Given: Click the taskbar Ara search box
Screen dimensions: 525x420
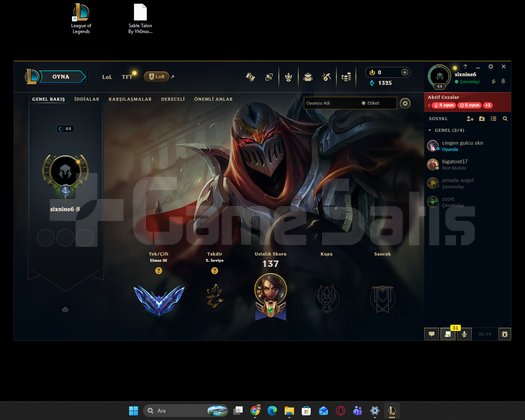Looking at the screenshot, I should point(186,411).
